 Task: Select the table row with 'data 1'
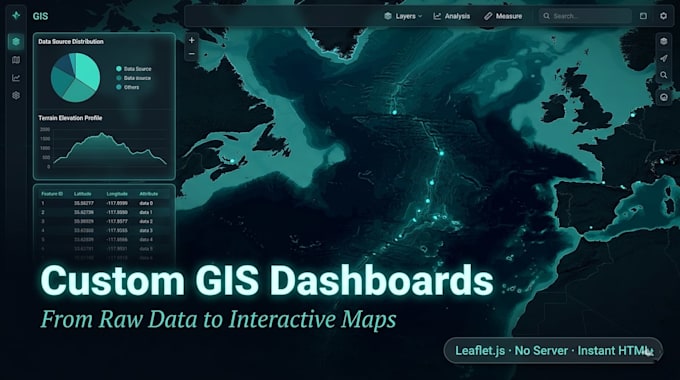(x=104, y=213)
